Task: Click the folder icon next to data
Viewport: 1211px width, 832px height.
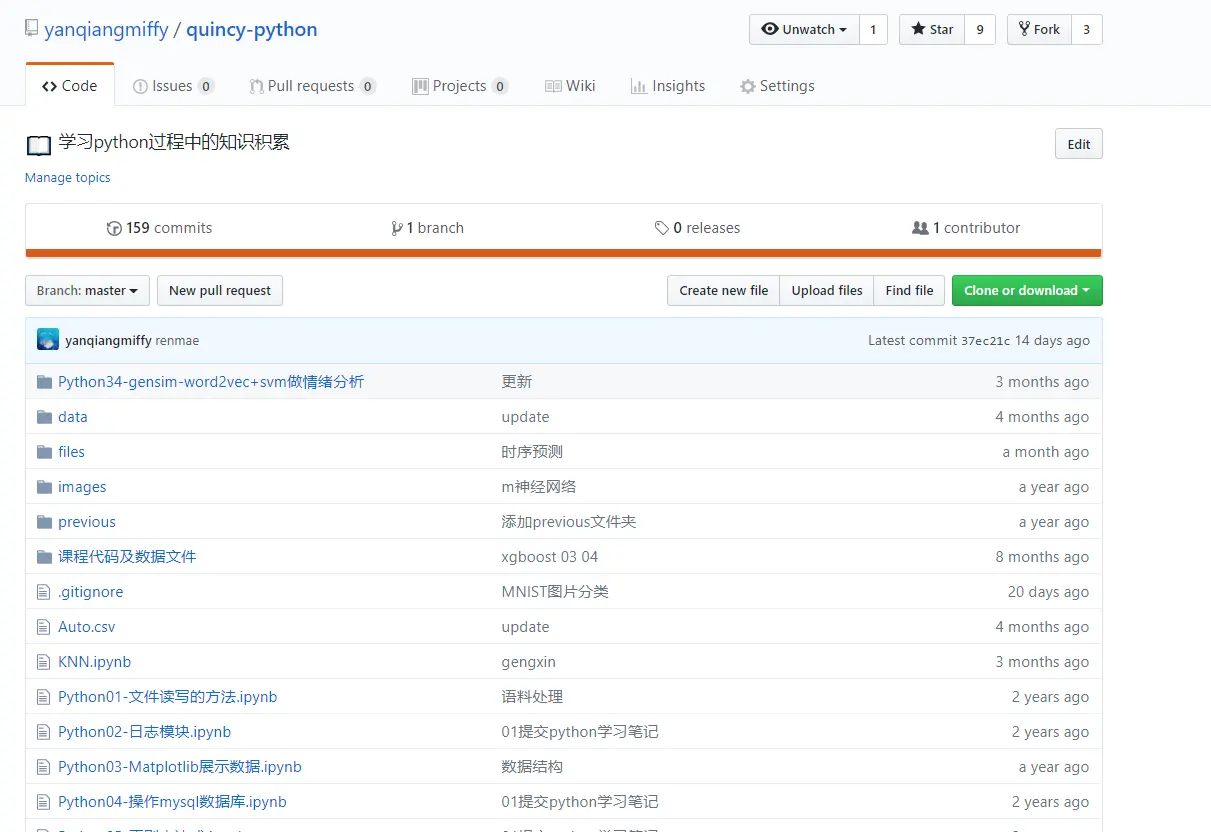Action: (44, 417)
